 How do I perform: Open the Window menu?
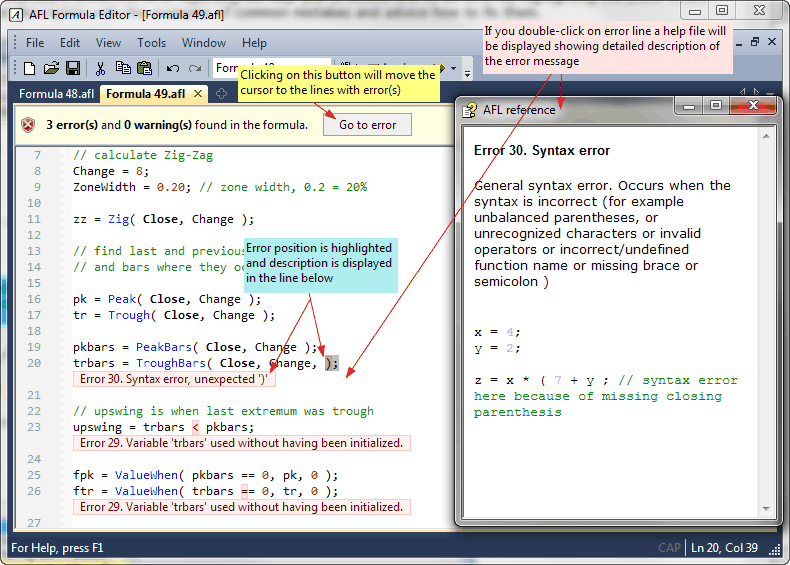203,43
